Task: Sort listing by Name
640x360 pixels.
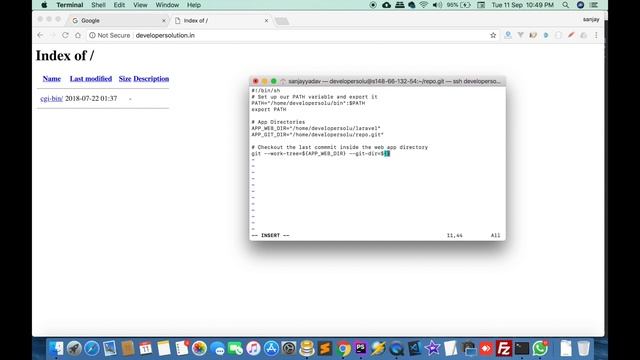Action: pyautogui.click(x=51, y=79)
